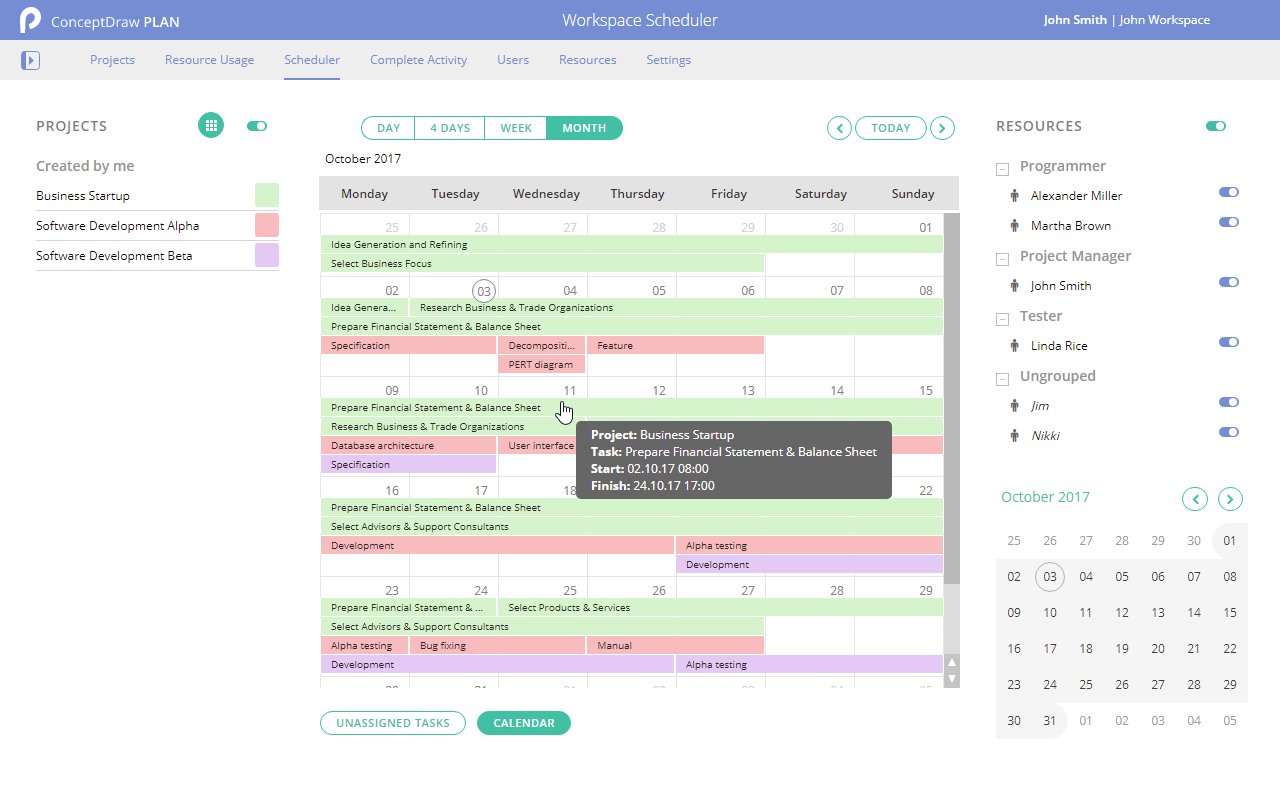Turn off the Resources panel switch

tap(1215, 126)
